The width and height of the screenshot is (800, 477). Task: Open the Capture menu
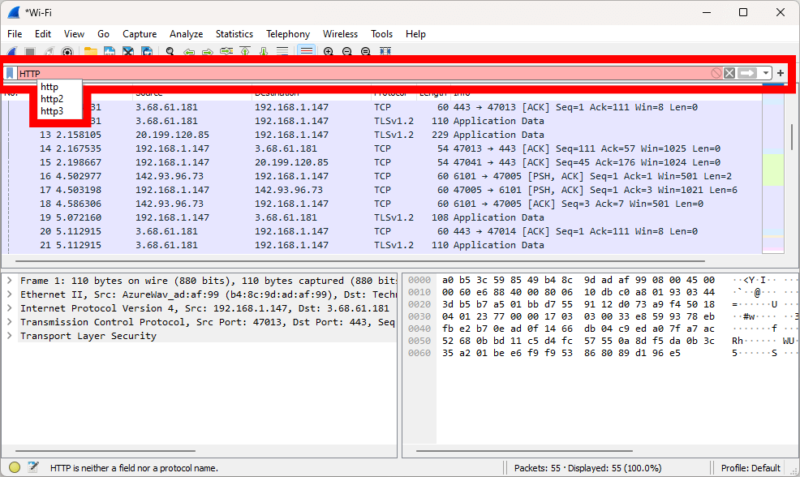tap(139, 34)
